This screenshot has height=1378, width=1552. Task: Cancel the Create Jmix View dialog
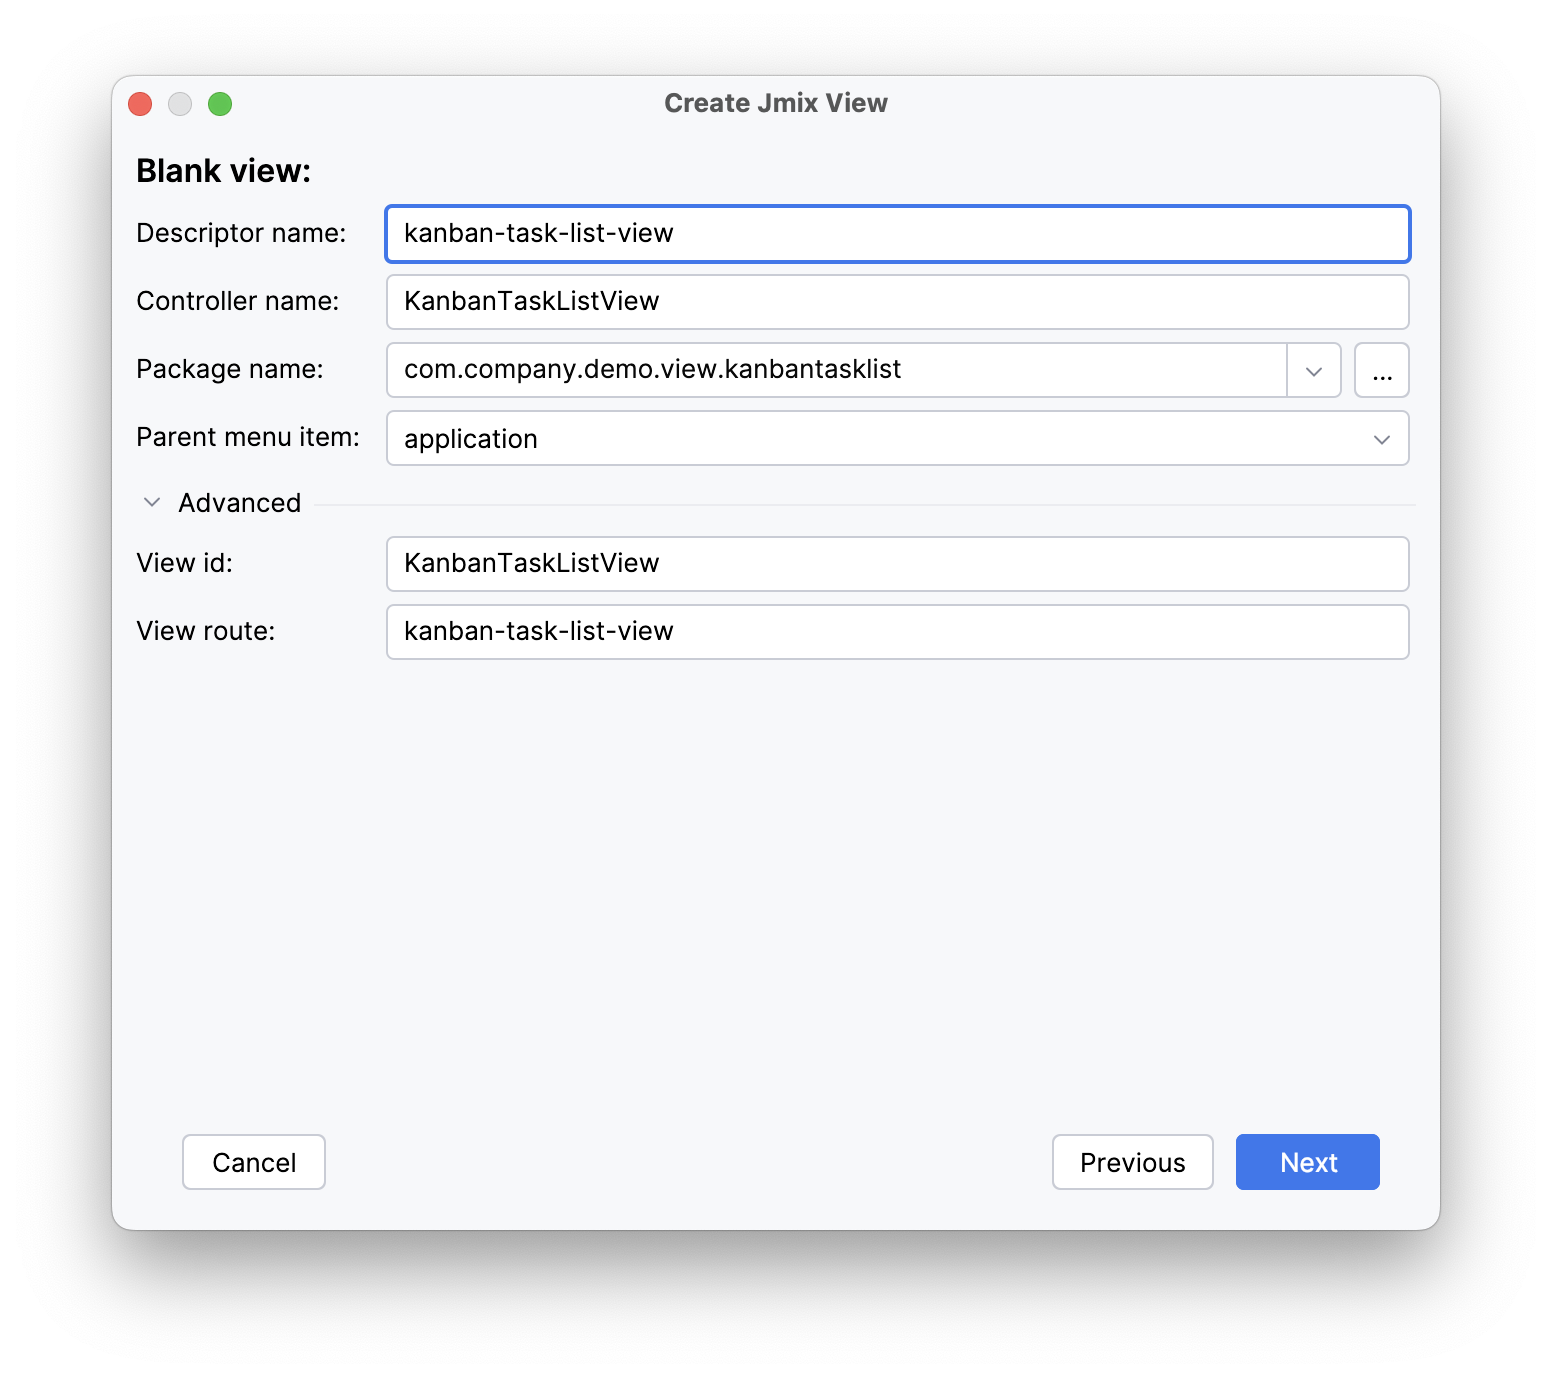coord(253,1162)
